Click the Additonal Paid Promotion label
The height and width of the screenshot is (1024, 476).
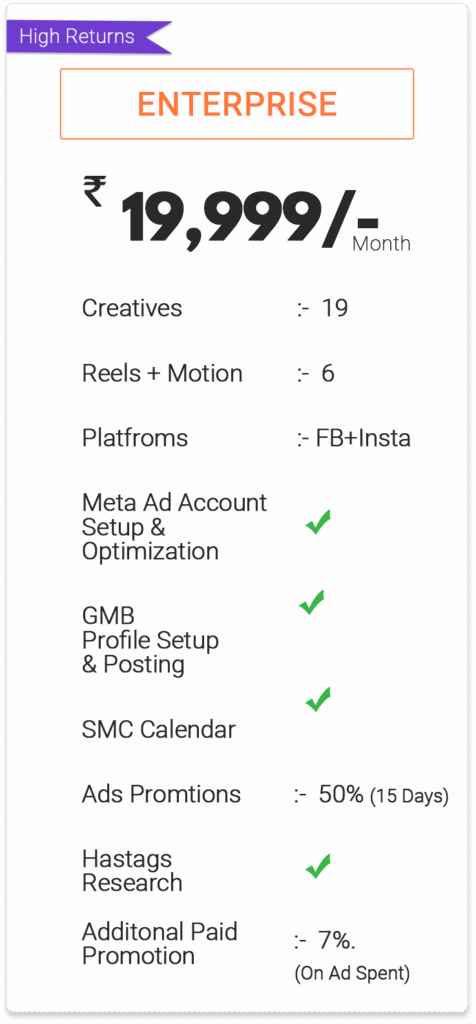pyautogui.click(x=159, y=943)
